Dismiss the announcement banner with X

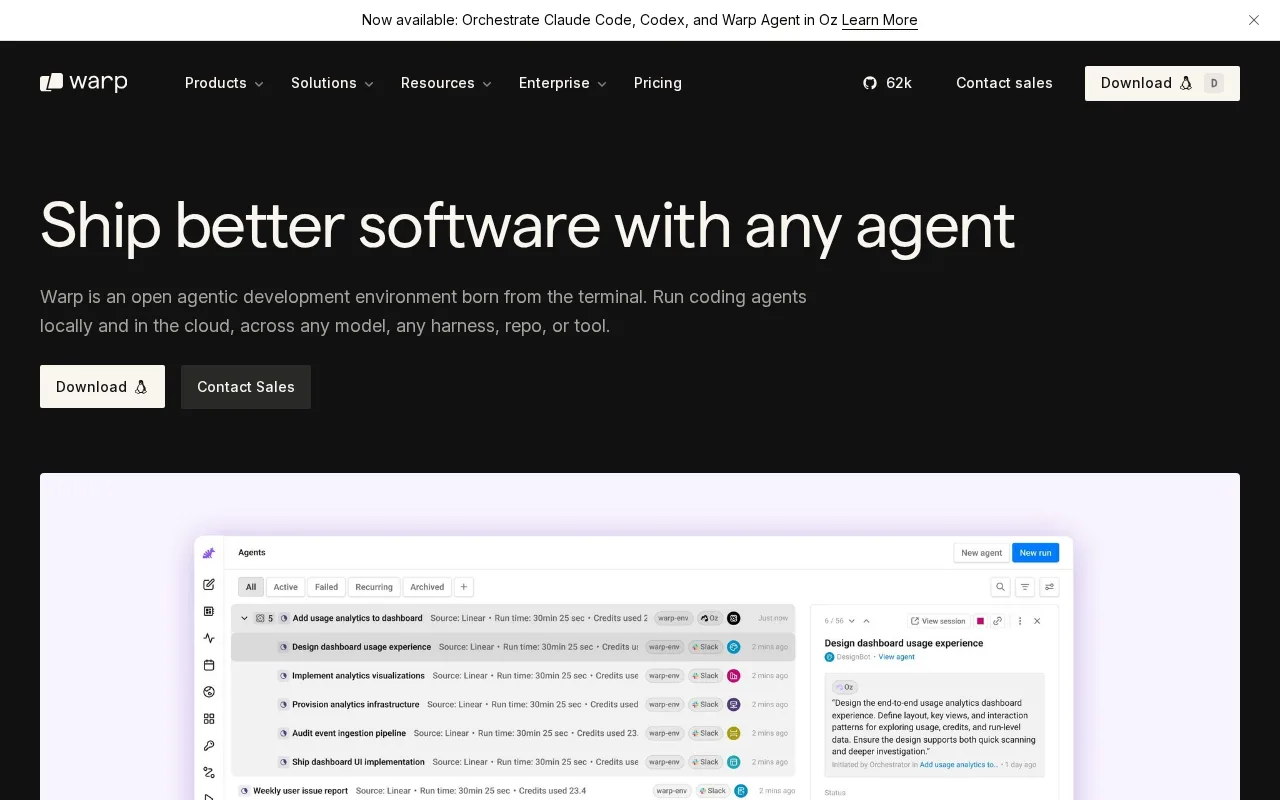coord(1253,20)
